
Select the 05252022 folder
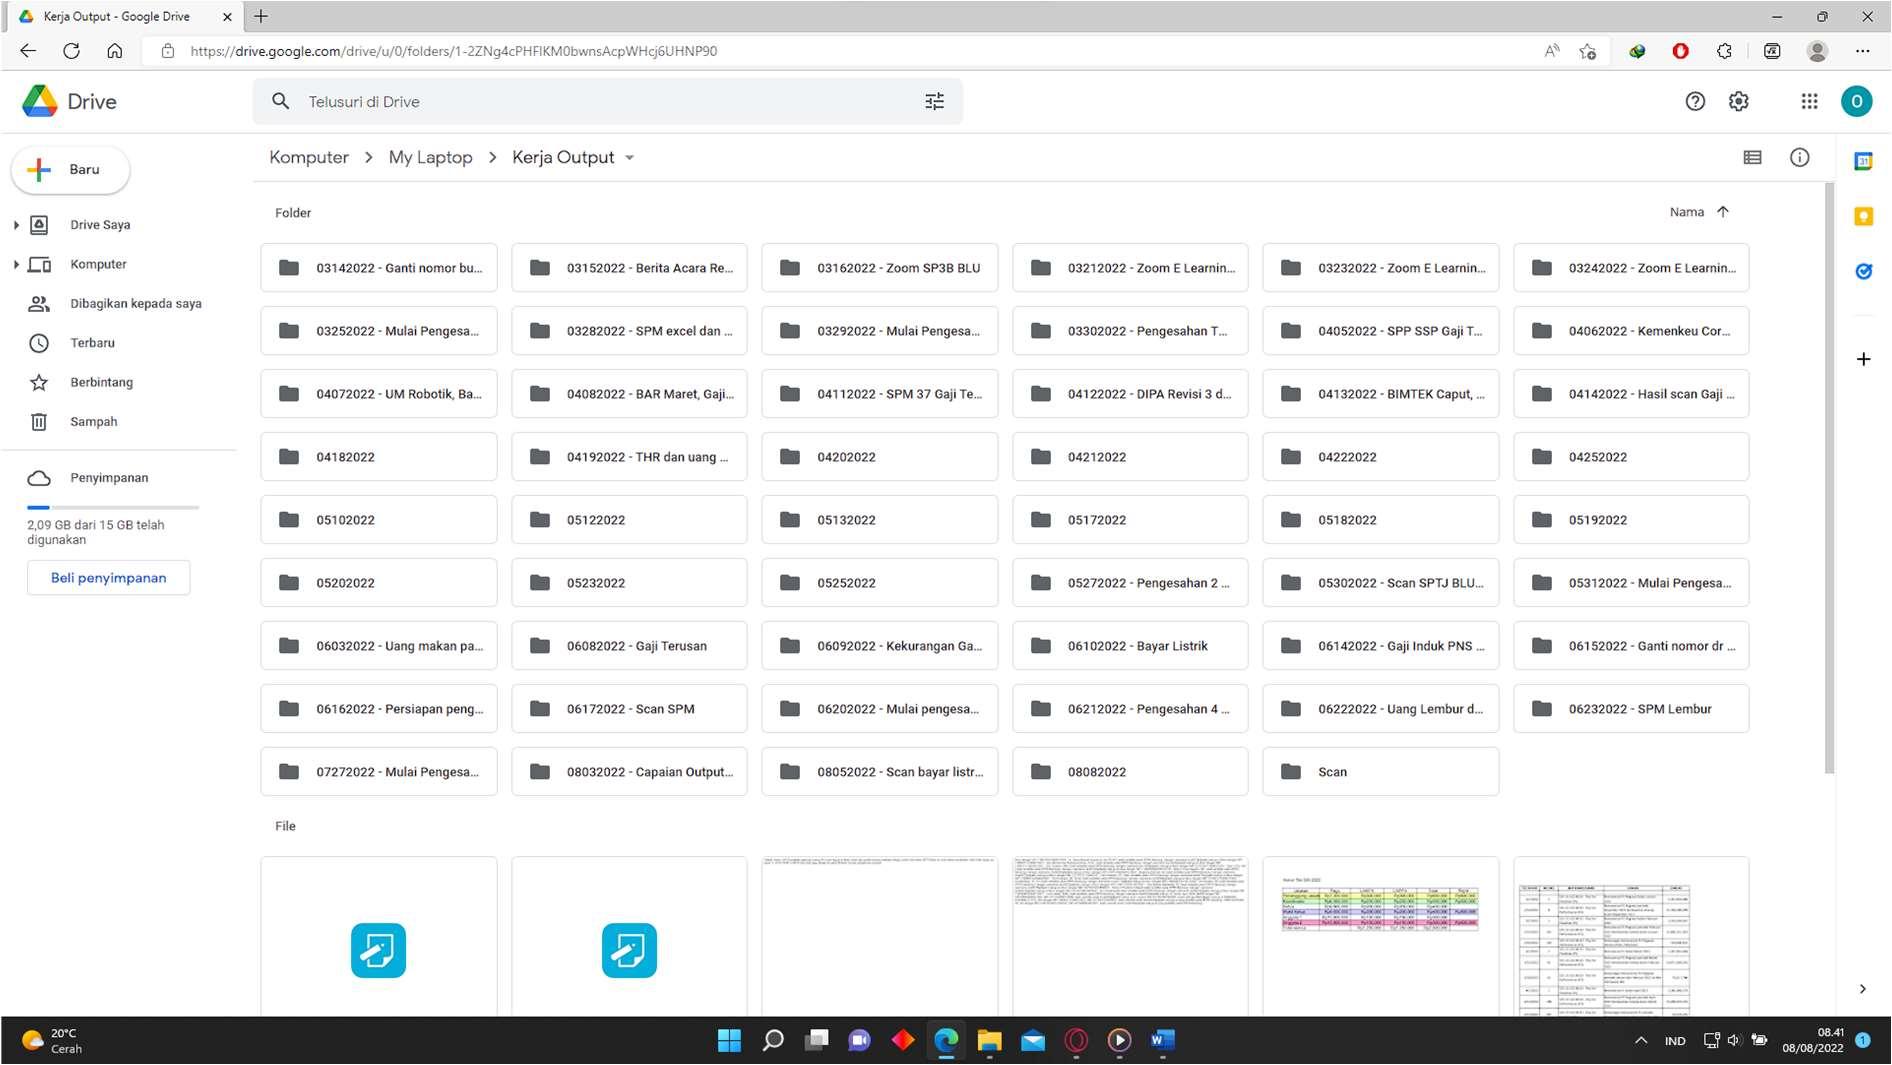coord(879,583)
